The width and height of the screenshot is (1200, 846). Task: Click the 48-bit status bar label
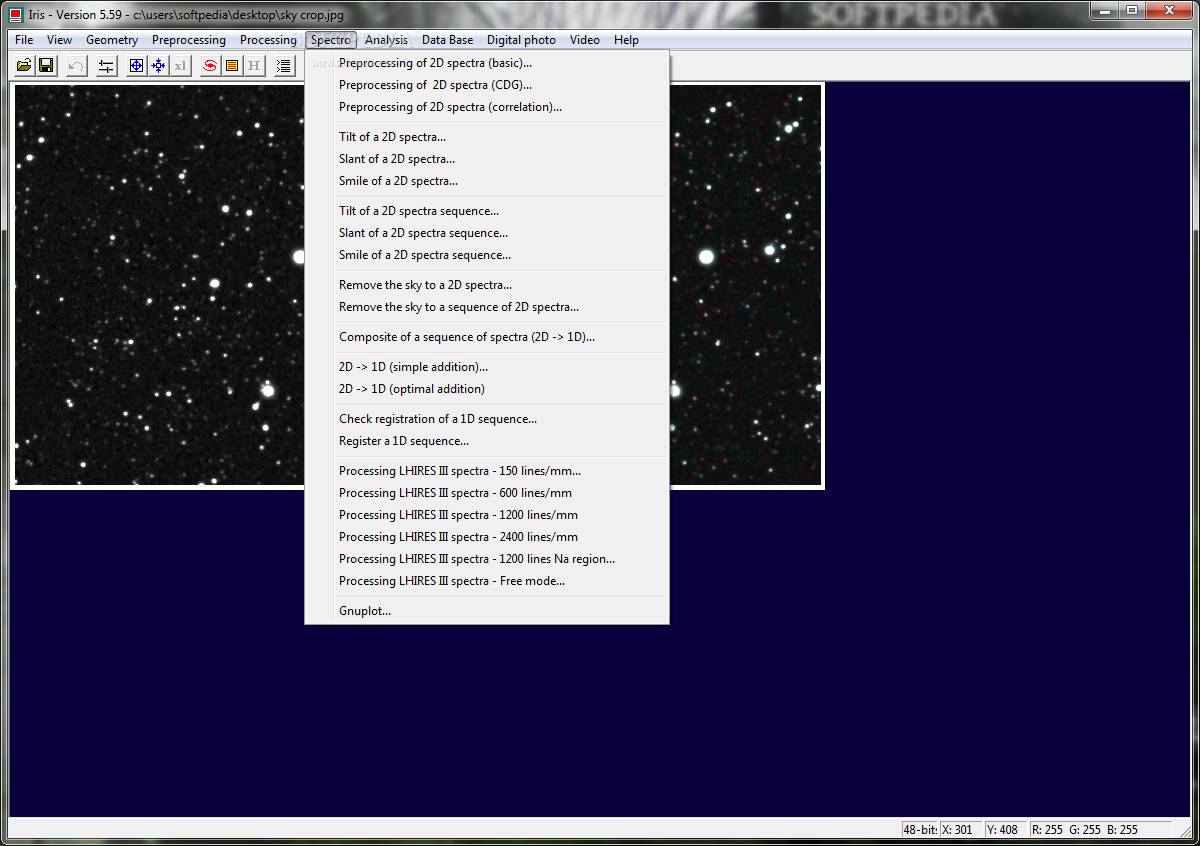click(x=919, y=829)
